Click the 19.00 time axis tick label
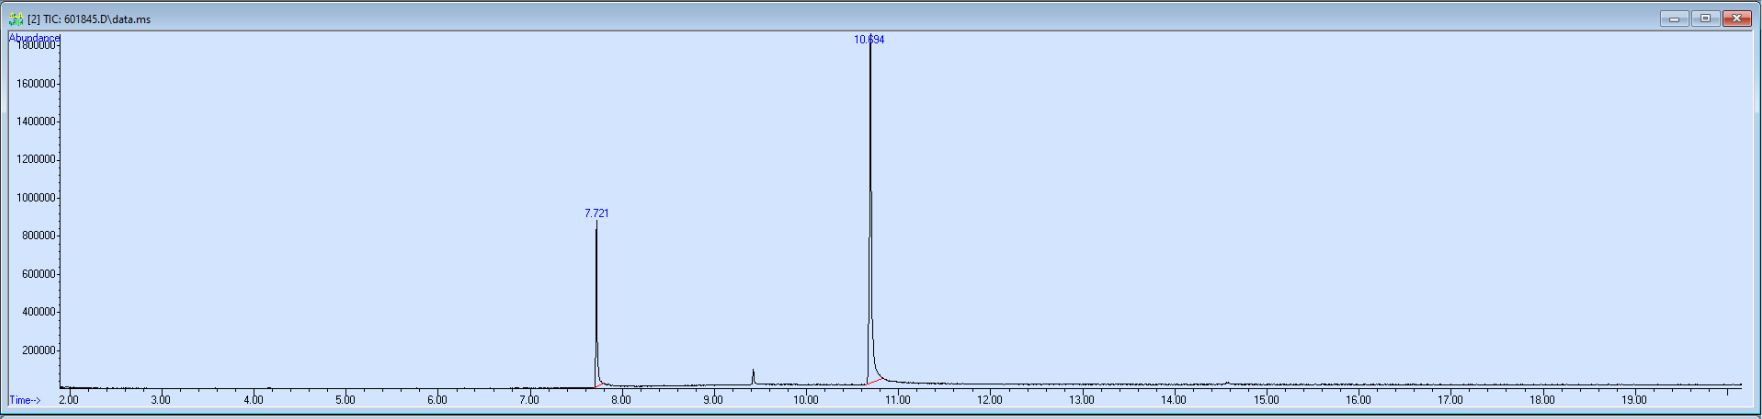Screen dimensions: 1762x419 coord(1634,400)
